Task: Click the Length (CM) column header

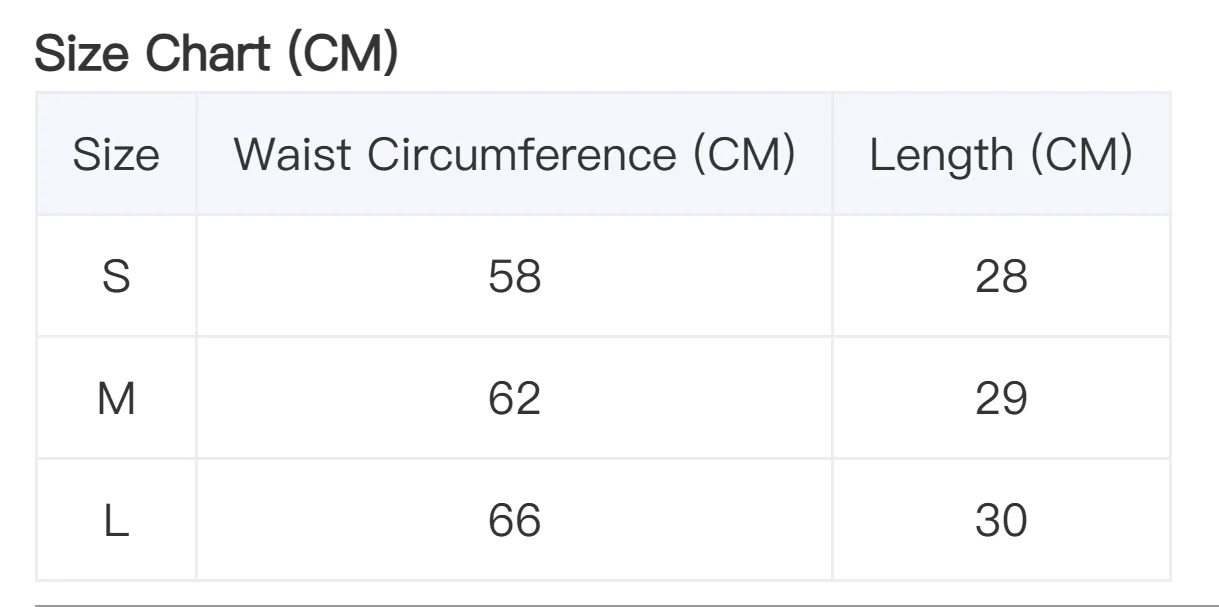Action: [x=1001, y=154]
